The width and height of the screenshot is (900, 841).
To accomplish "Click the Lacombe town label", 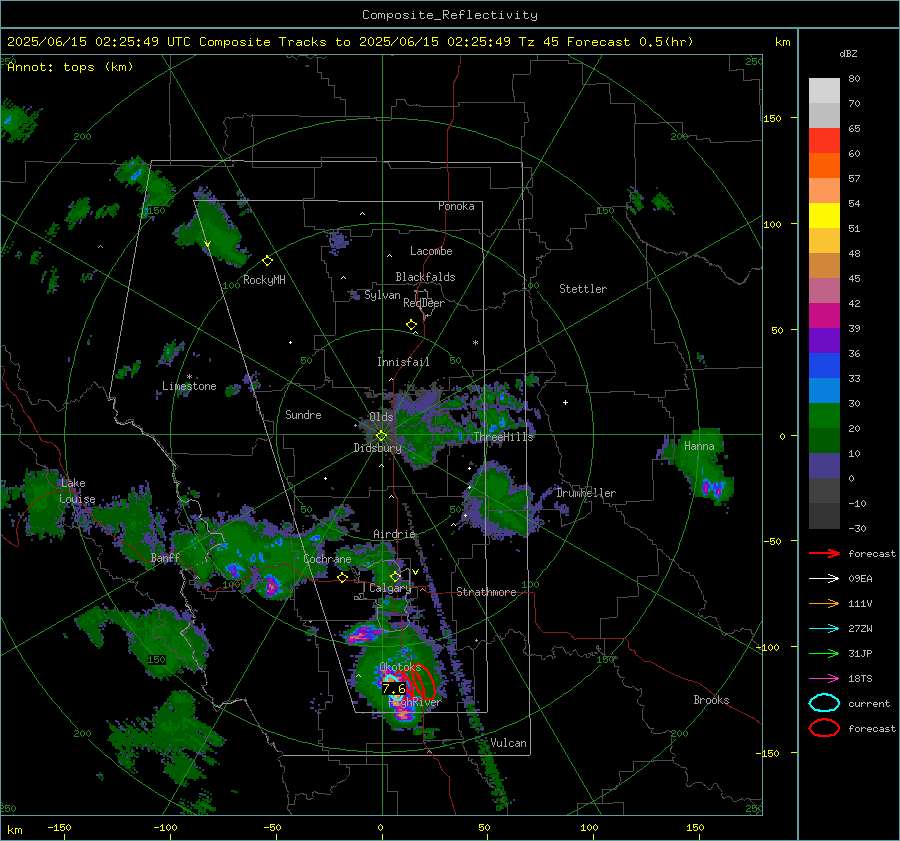I will click(431, 251).
